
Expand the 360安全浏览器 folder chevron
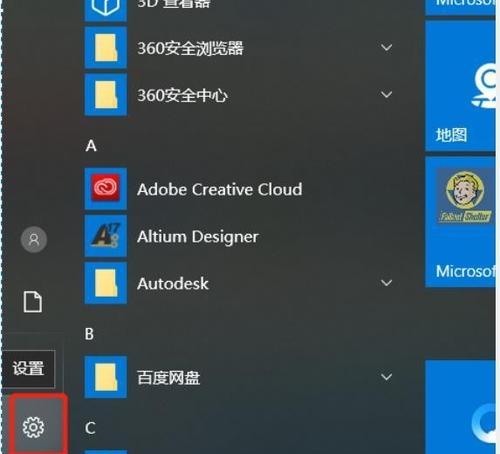pos(386,48)
